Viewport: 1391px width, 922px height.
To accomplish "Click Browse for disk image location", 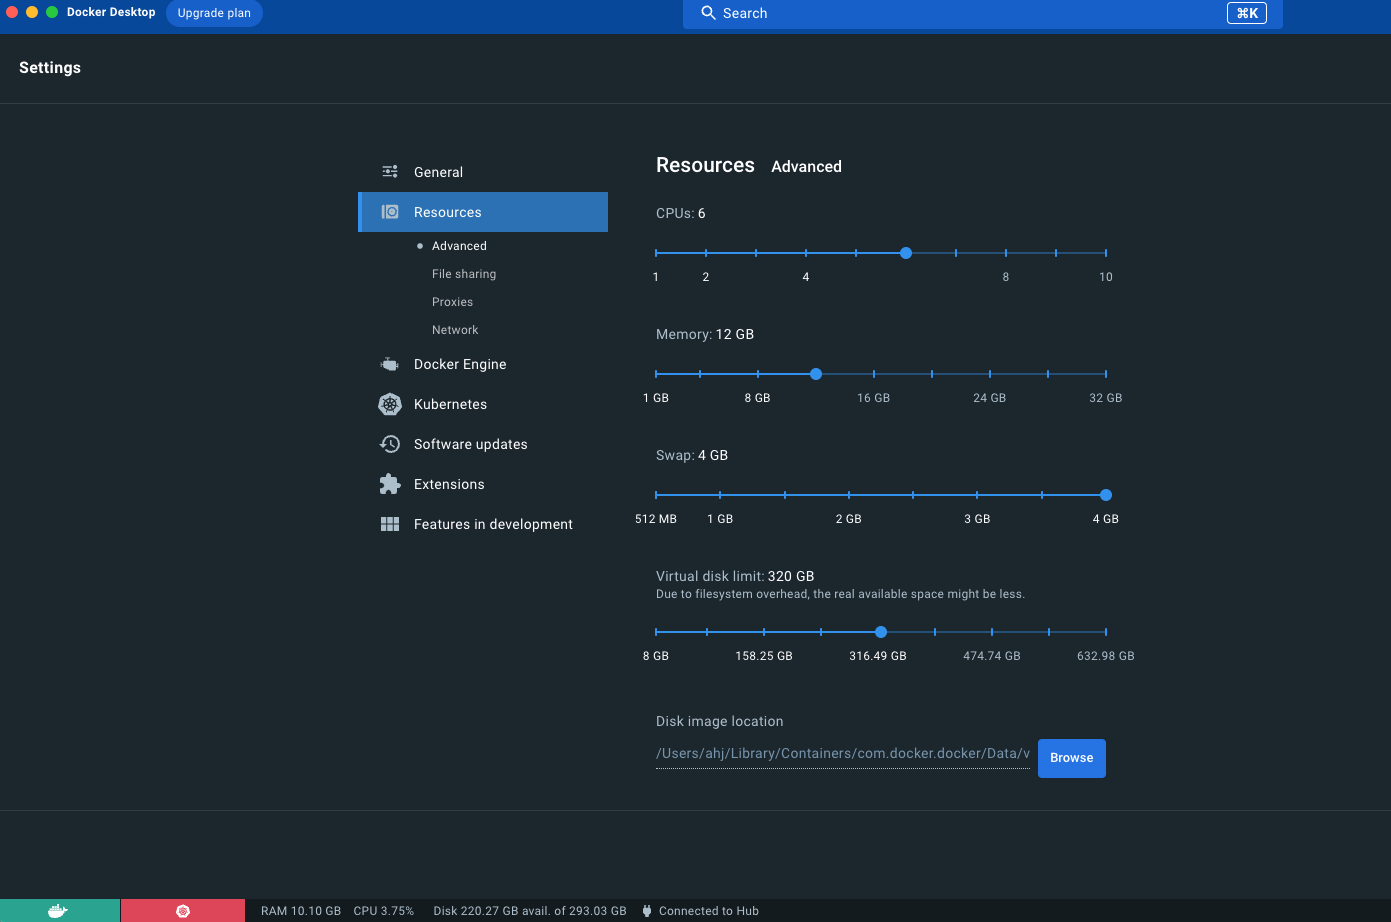I will click(1072, 758).
